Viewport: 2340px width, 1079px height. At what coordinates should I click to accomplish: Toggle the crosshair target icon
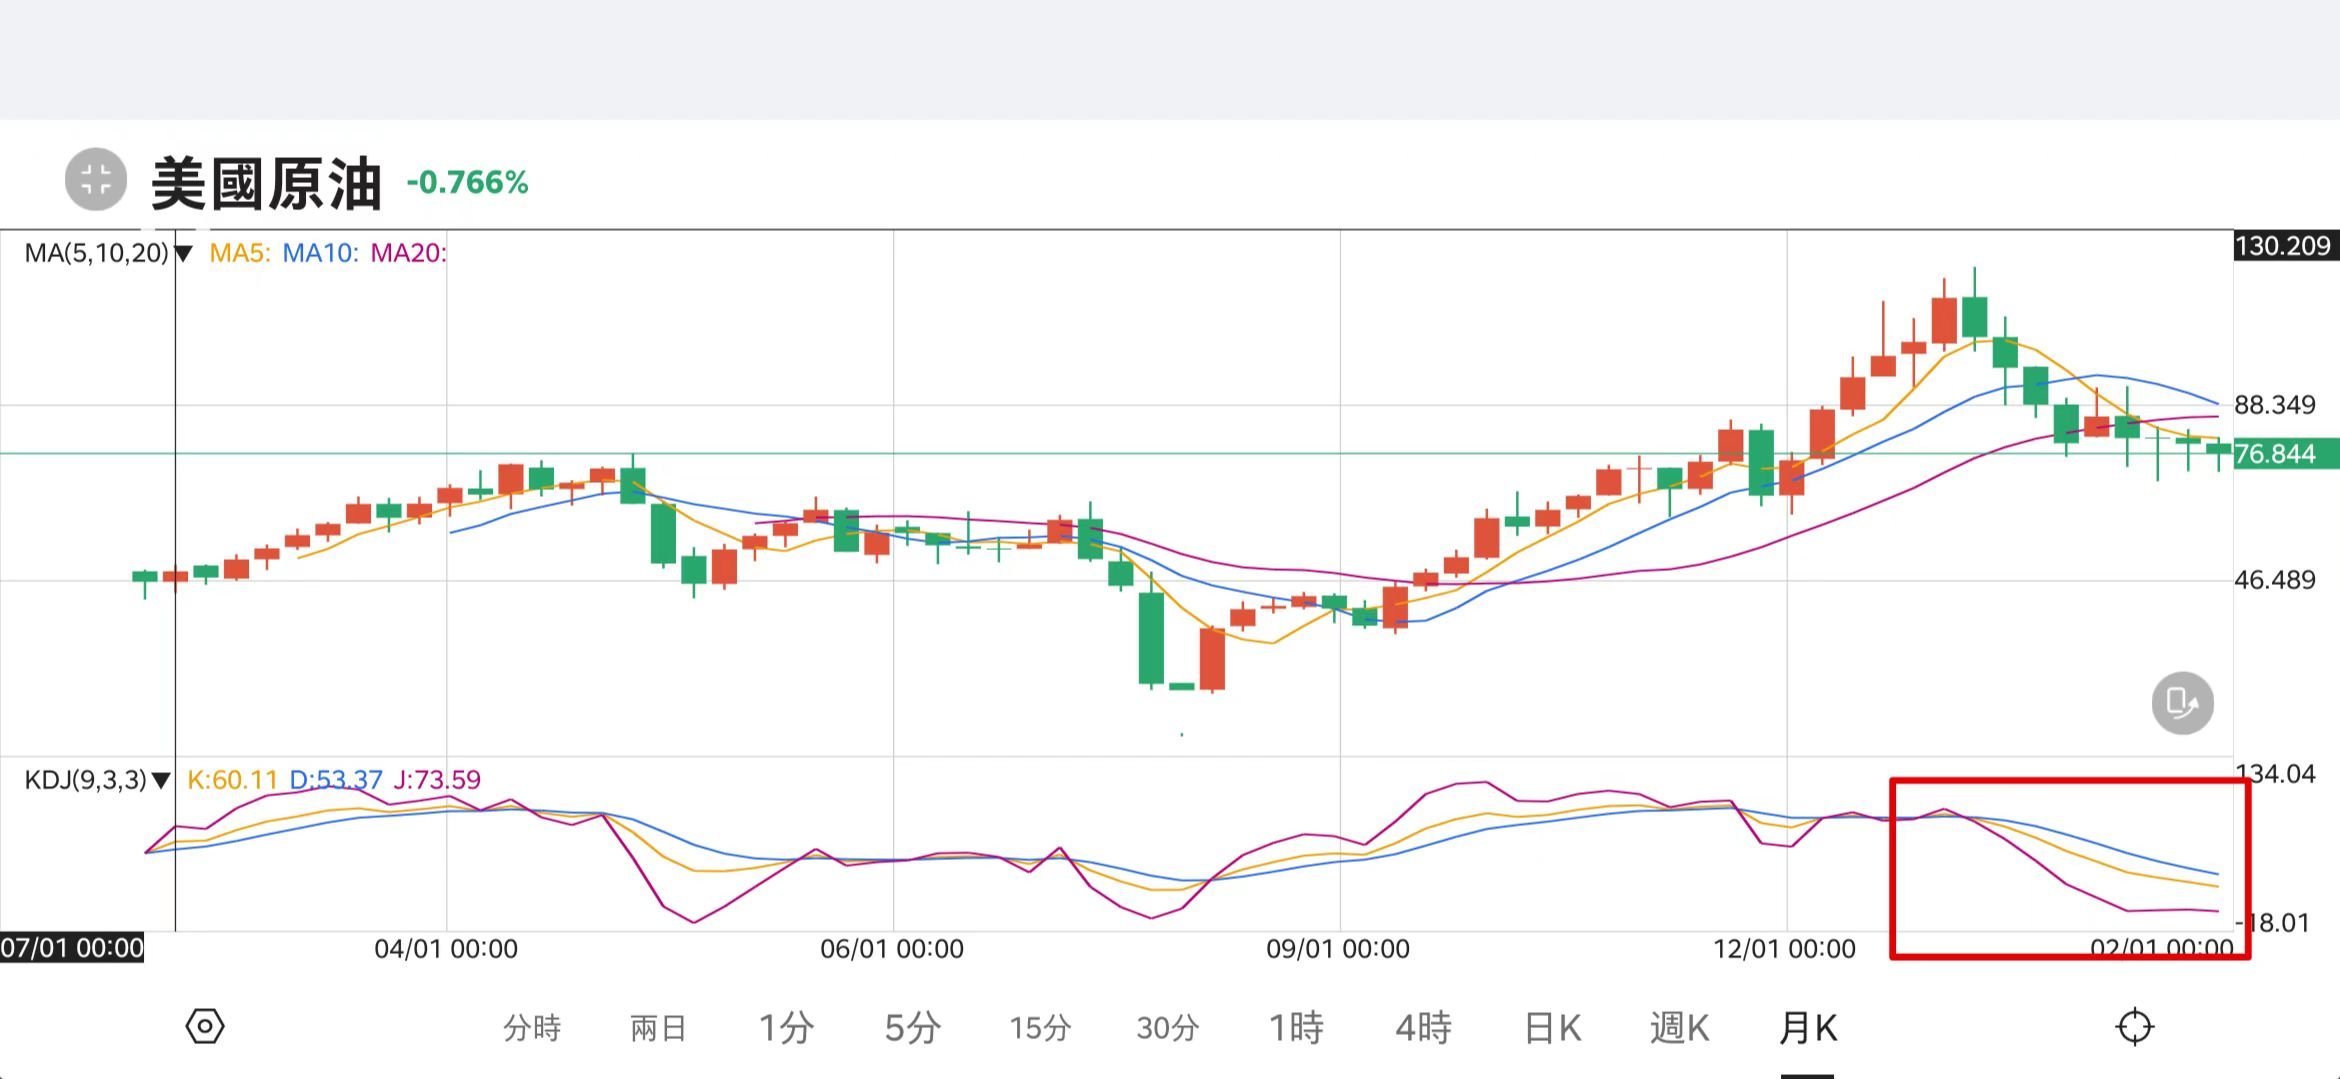click(x=2134, y=1027)
